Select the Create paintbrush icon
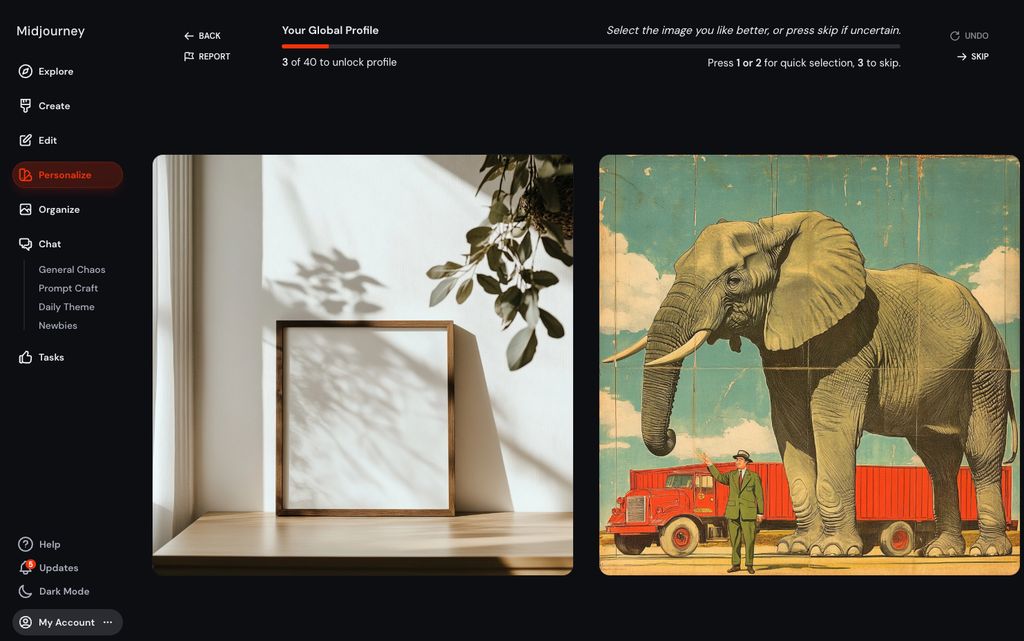The image size is (1024, 641). pos(25,106)
